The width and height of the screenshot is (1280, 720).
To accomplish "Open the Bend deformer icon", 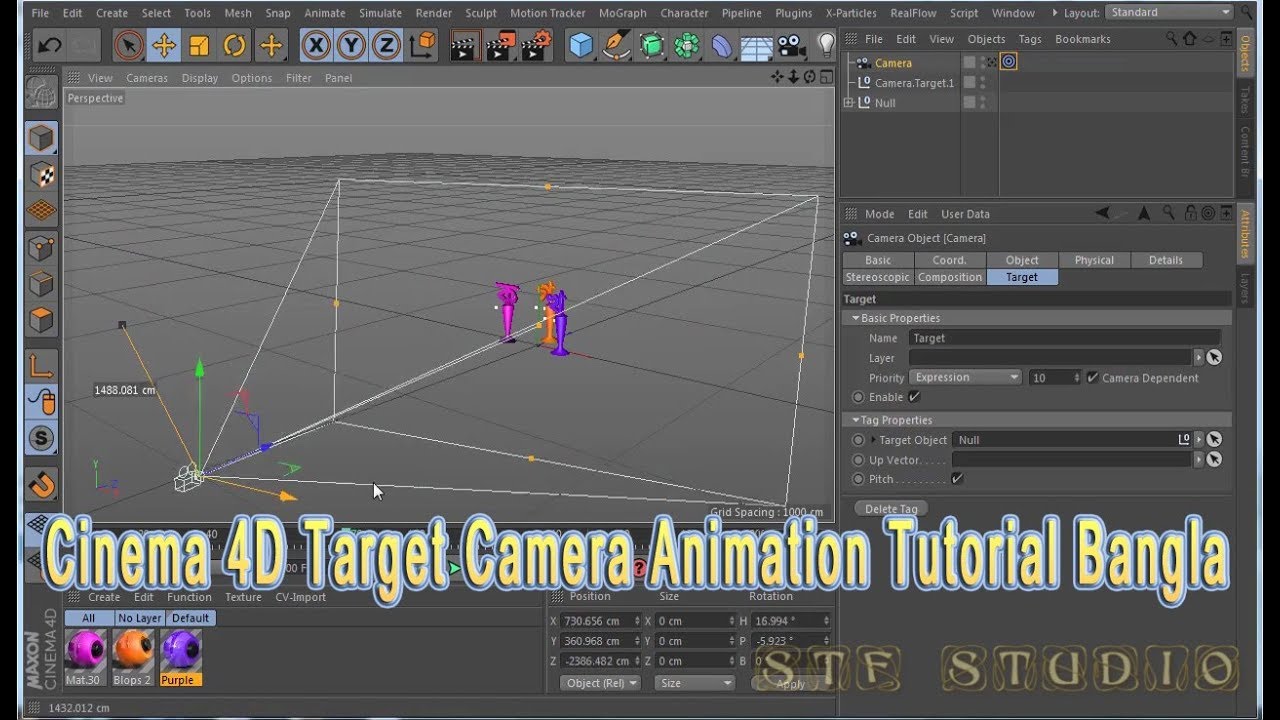I will coord(722,45).
